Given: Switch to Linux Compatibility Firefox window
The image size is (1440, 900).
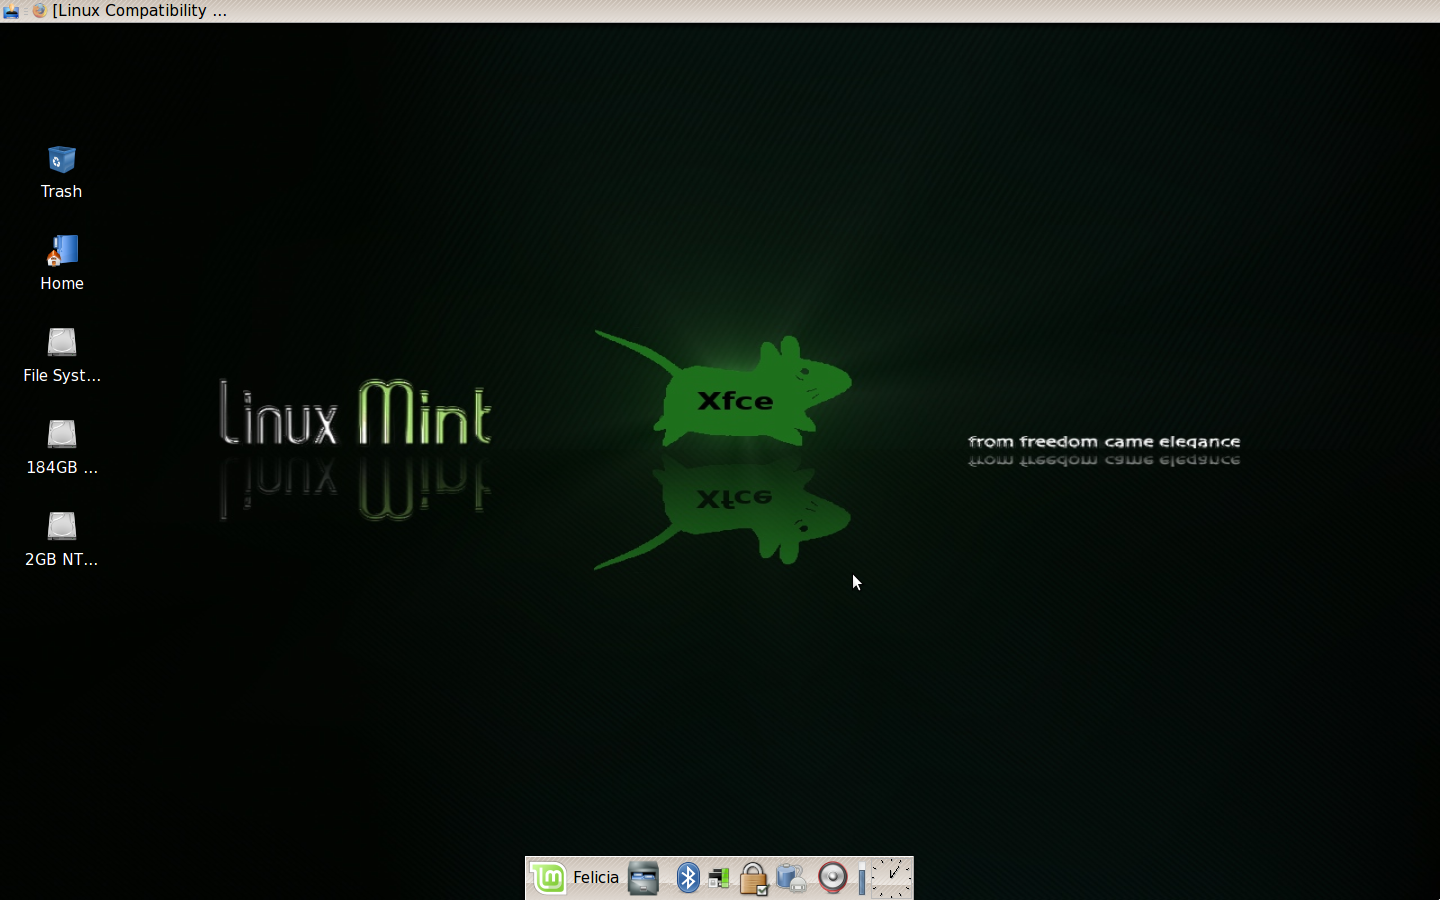Looking at the screenshot, I should click(139, 11).
